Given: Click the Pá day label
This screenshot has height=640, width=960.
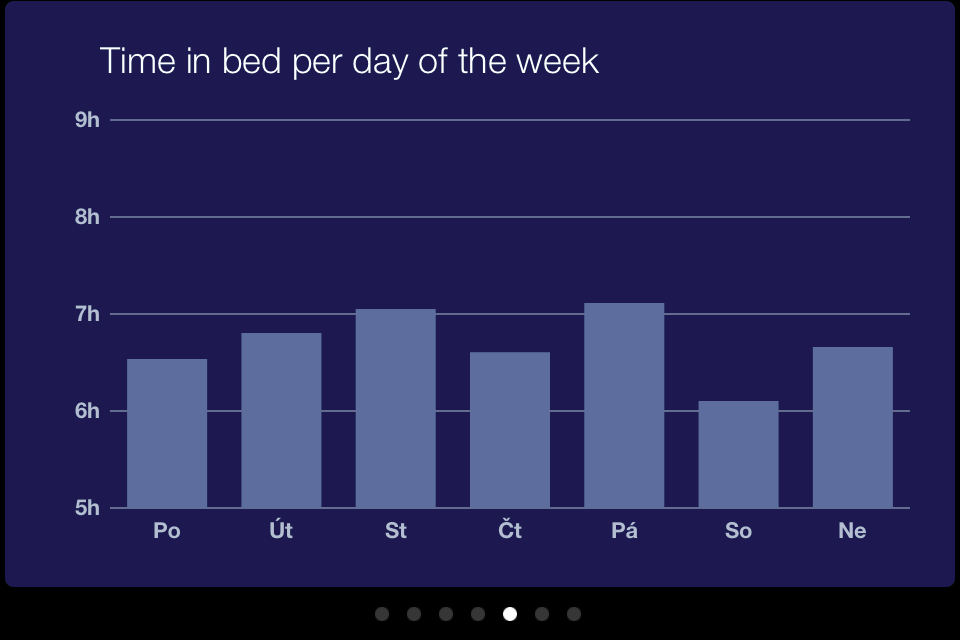Looking at the screenshot, I should [624, 530].
